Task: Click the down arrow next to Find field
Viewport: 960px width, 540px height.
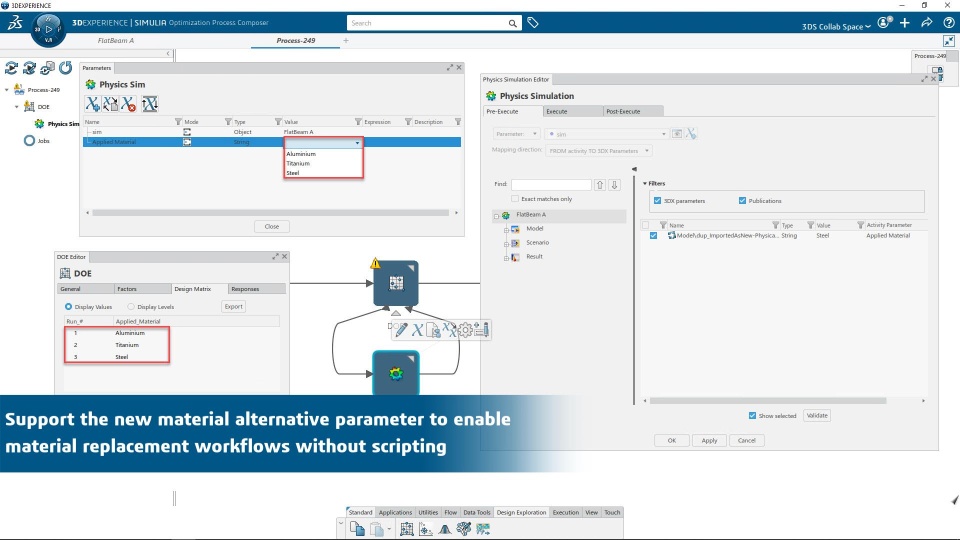Action: pyautogui.click(x=615, y=184)
